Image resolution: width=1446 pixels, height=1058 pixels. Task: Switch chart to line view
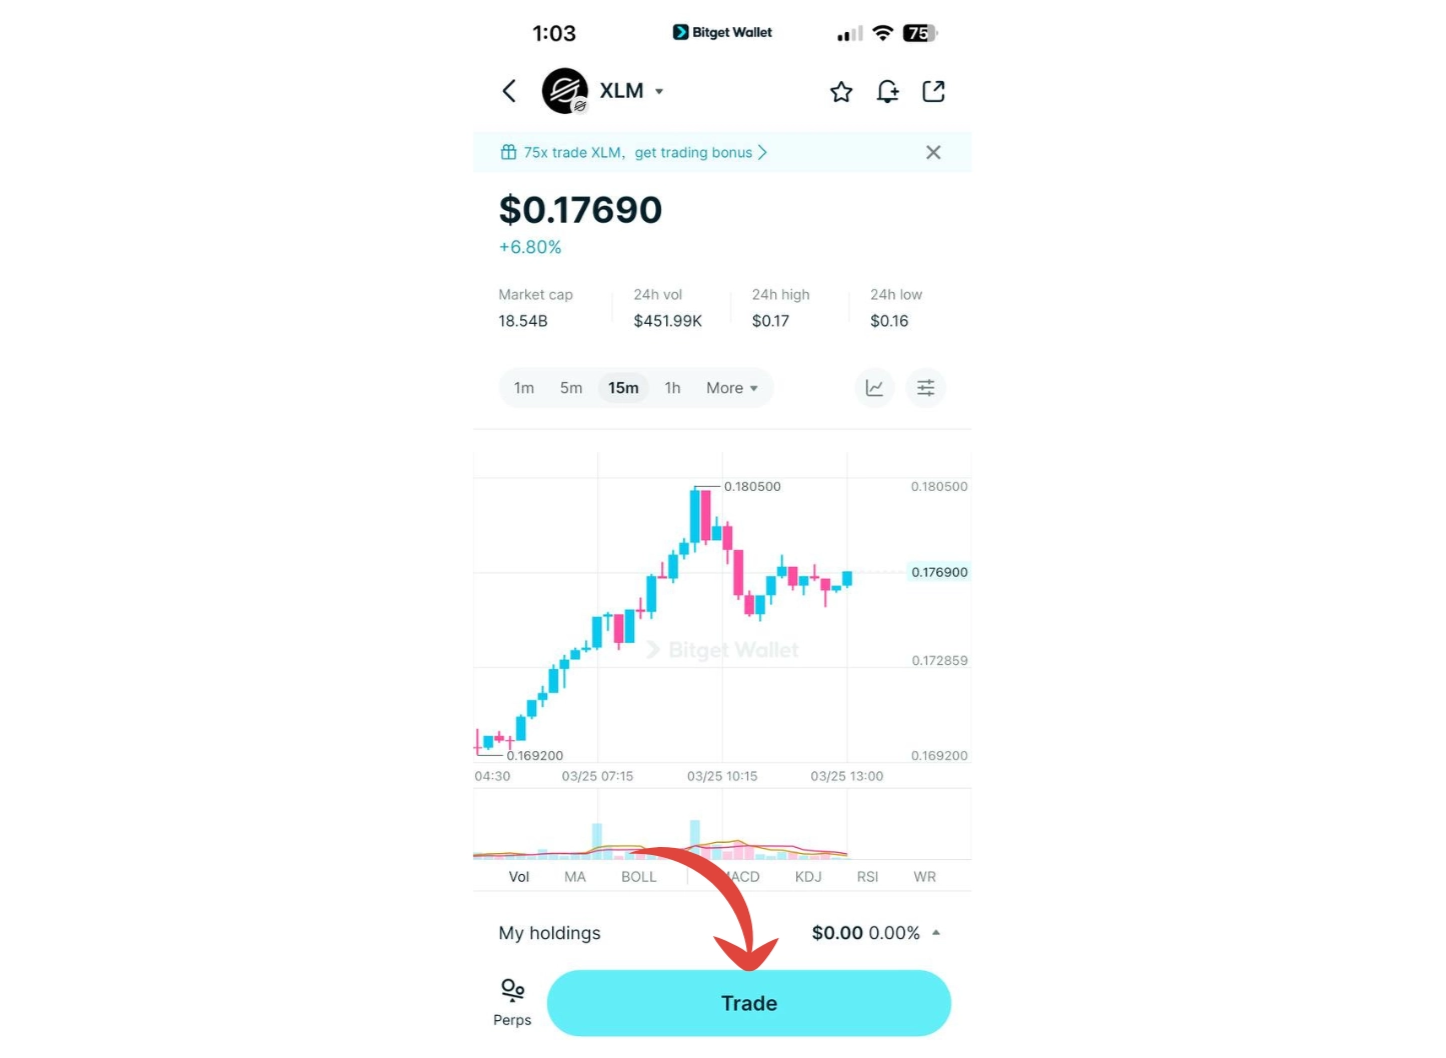pos(874,388)
